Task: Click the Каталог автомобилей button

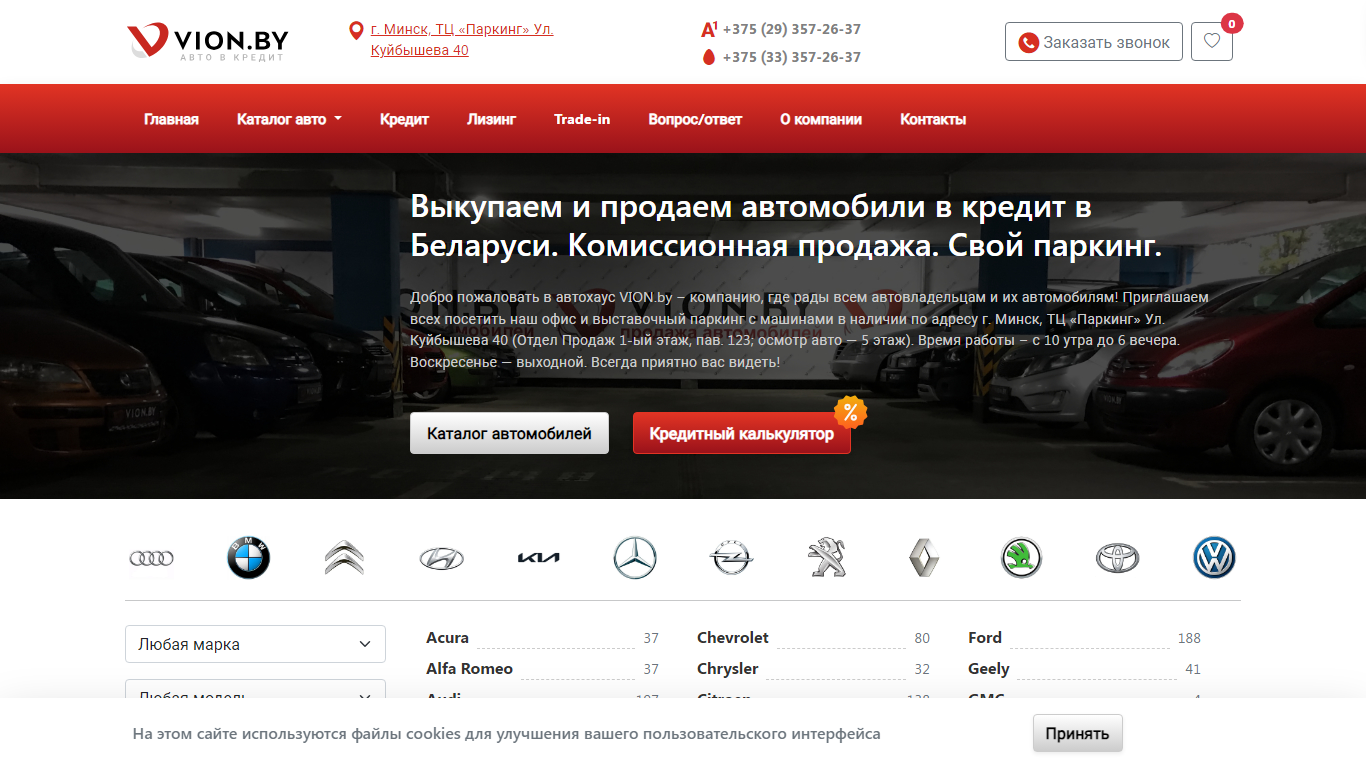Action: pyautogui.click(x=509, y=433)
